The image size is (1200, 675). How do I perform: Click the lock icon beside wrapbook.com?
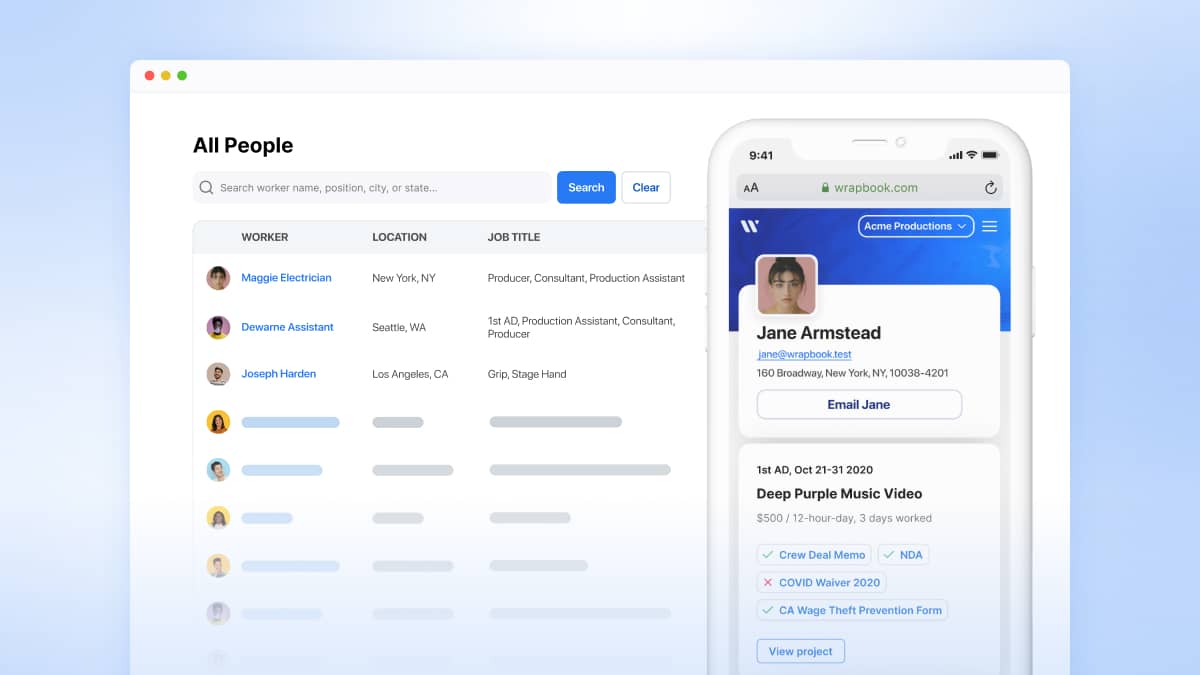[x=825, y=187]
